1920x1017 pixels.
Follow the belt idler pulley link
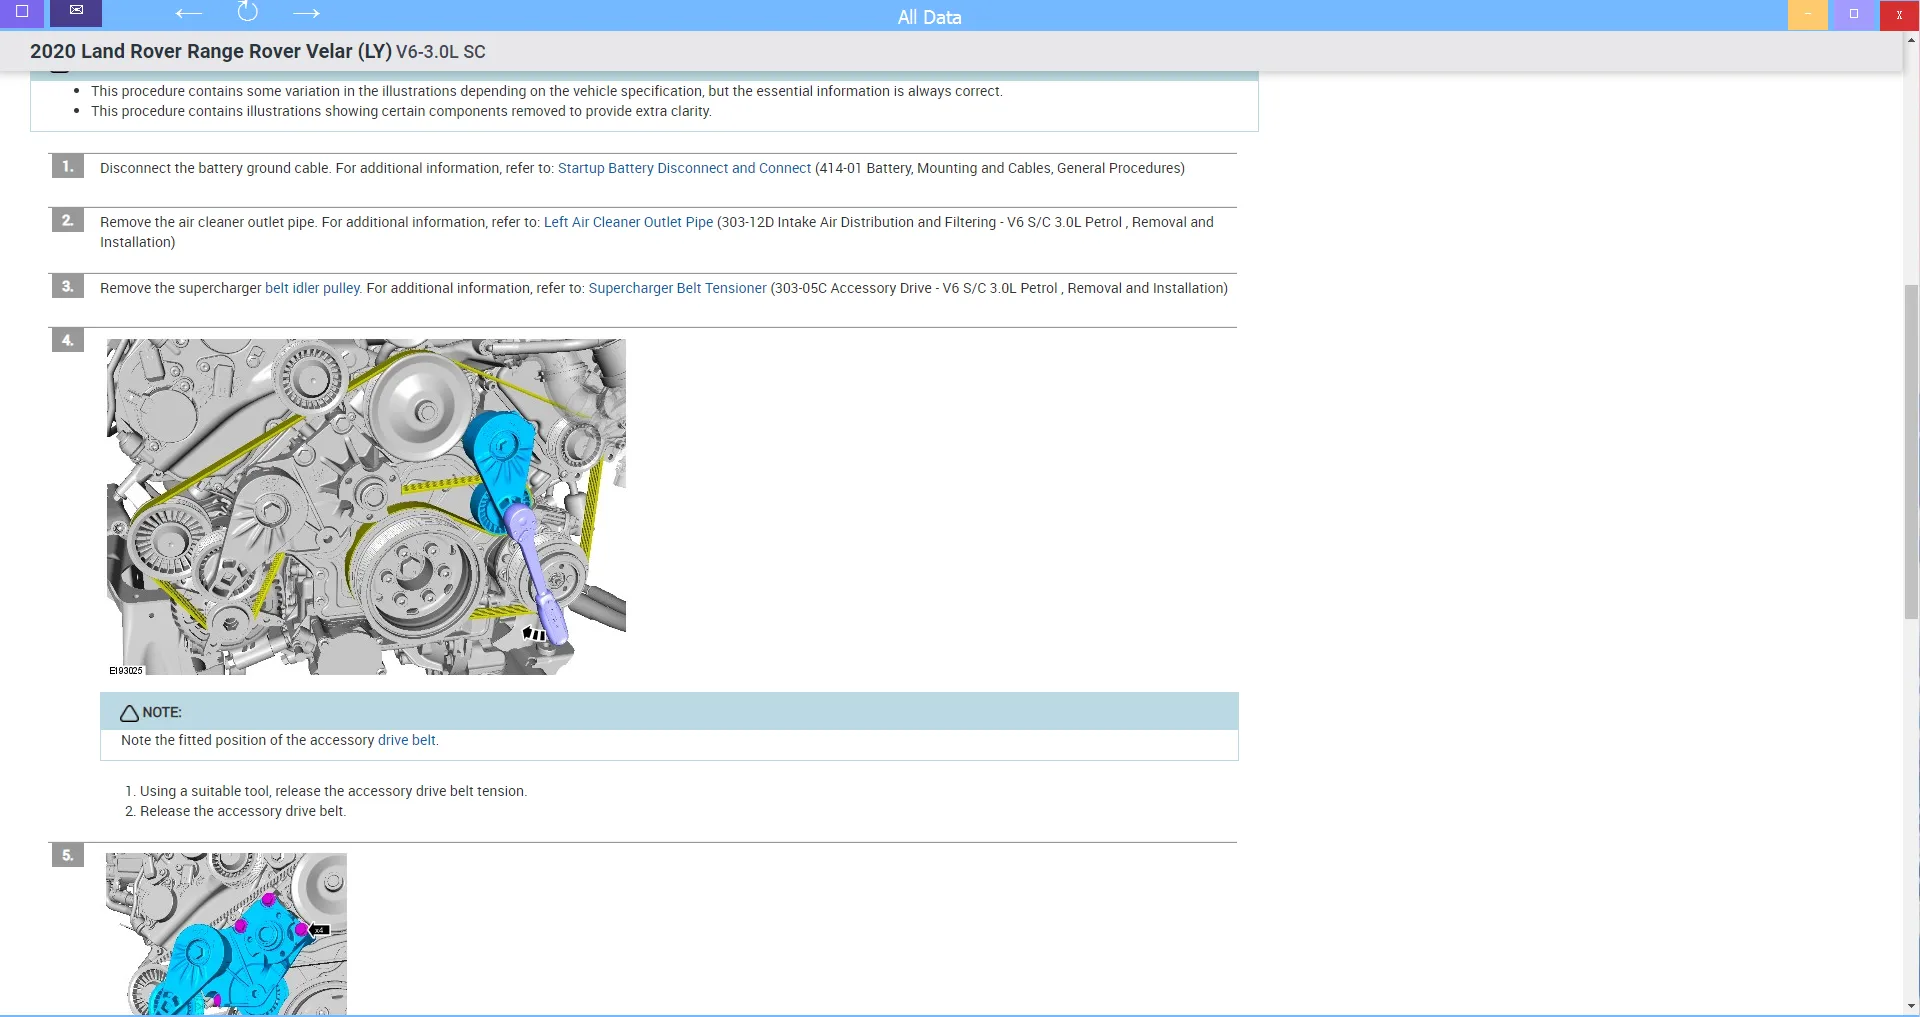point(312,288)
